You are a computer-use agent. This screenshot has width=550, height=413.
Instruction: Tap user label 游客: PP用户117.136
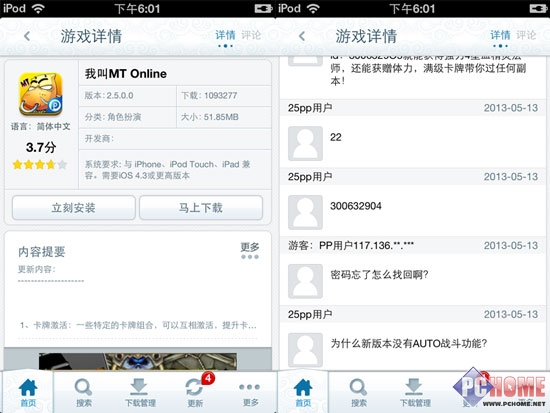(x=351, y=245)
